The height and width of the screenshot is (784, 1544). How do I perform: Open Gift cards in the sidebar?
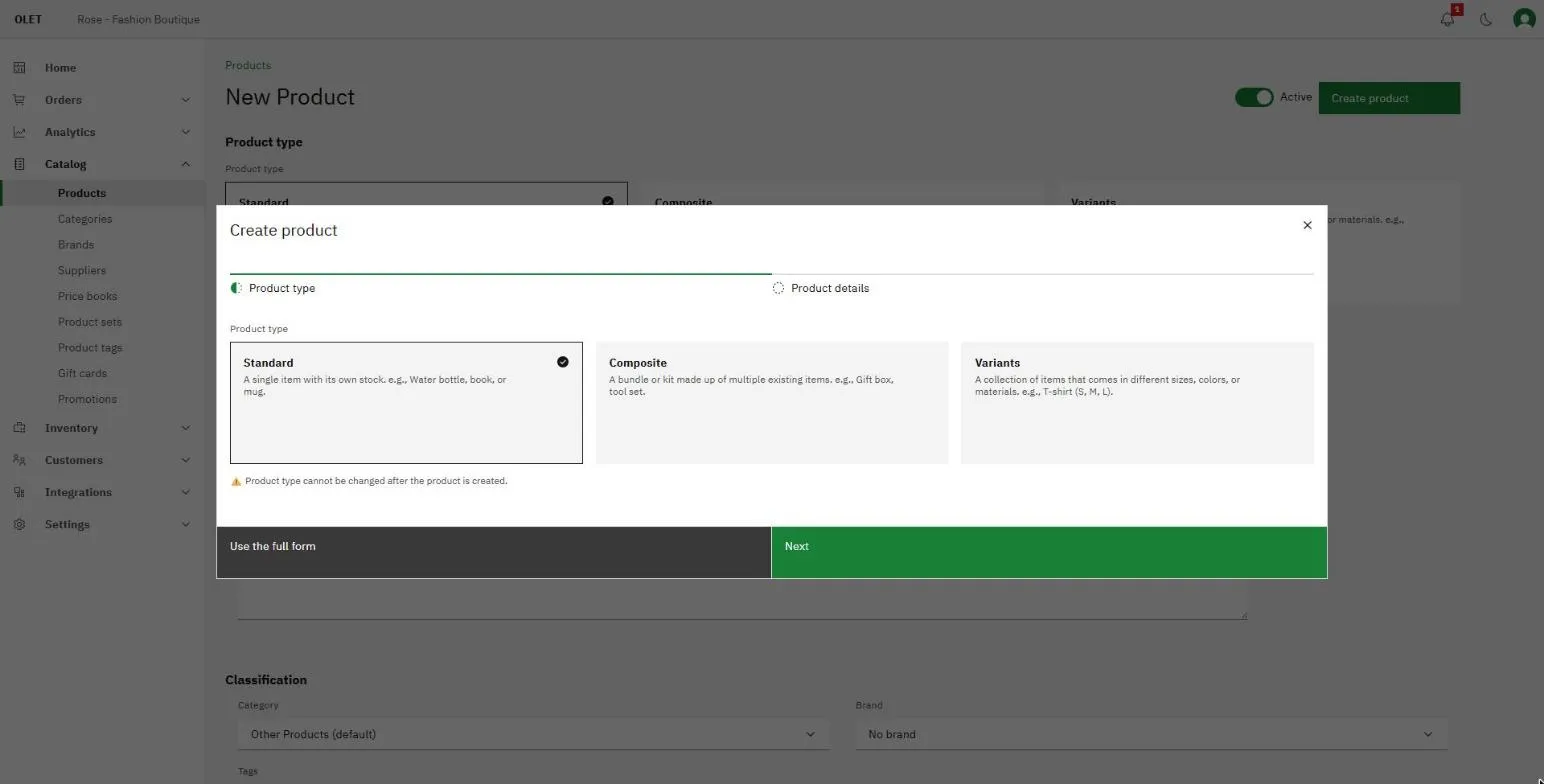[x=82, y=374]
